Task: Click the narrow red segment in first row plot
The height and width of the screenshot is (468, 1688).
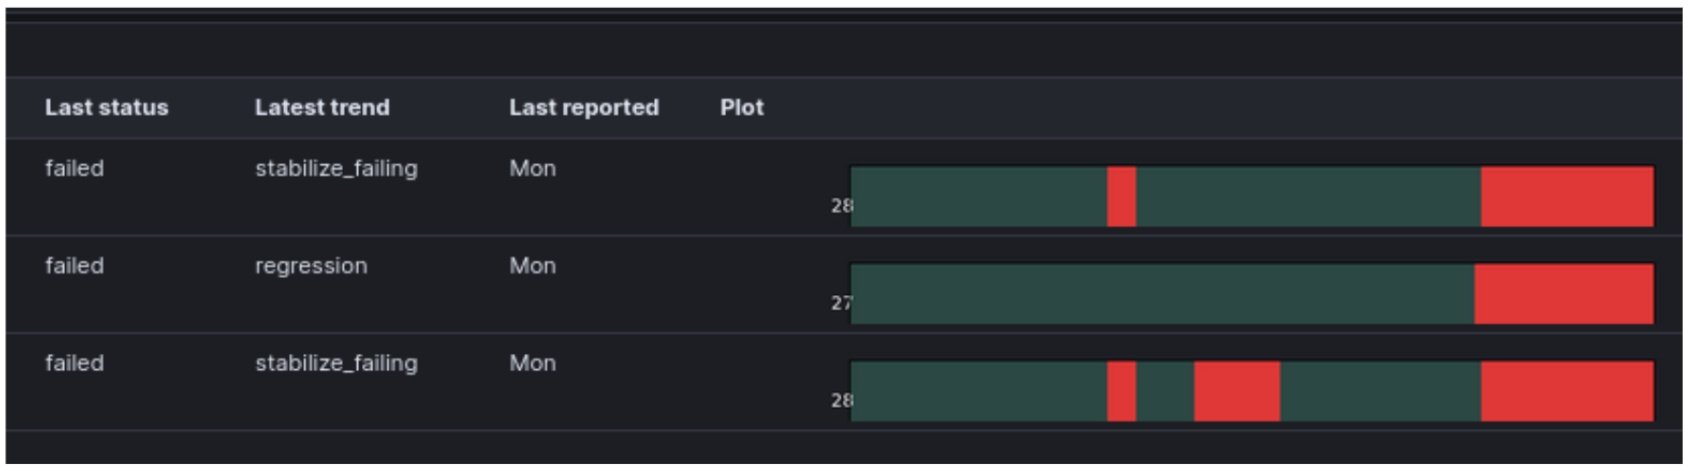Action: click(1121, 197)
